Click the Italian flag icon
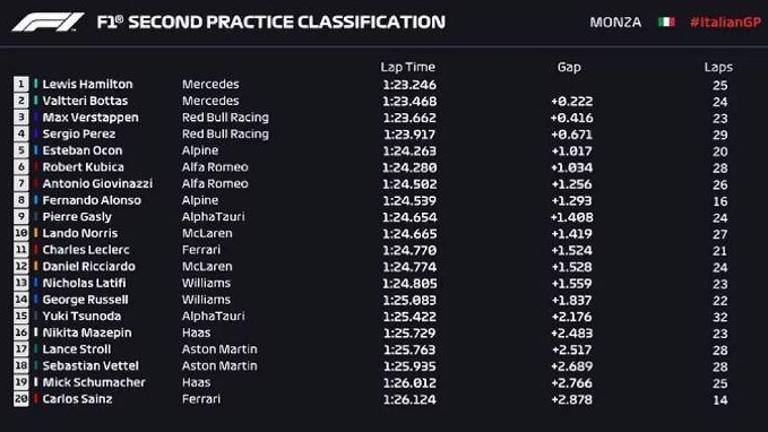768x432 pixels. (666, 22)
